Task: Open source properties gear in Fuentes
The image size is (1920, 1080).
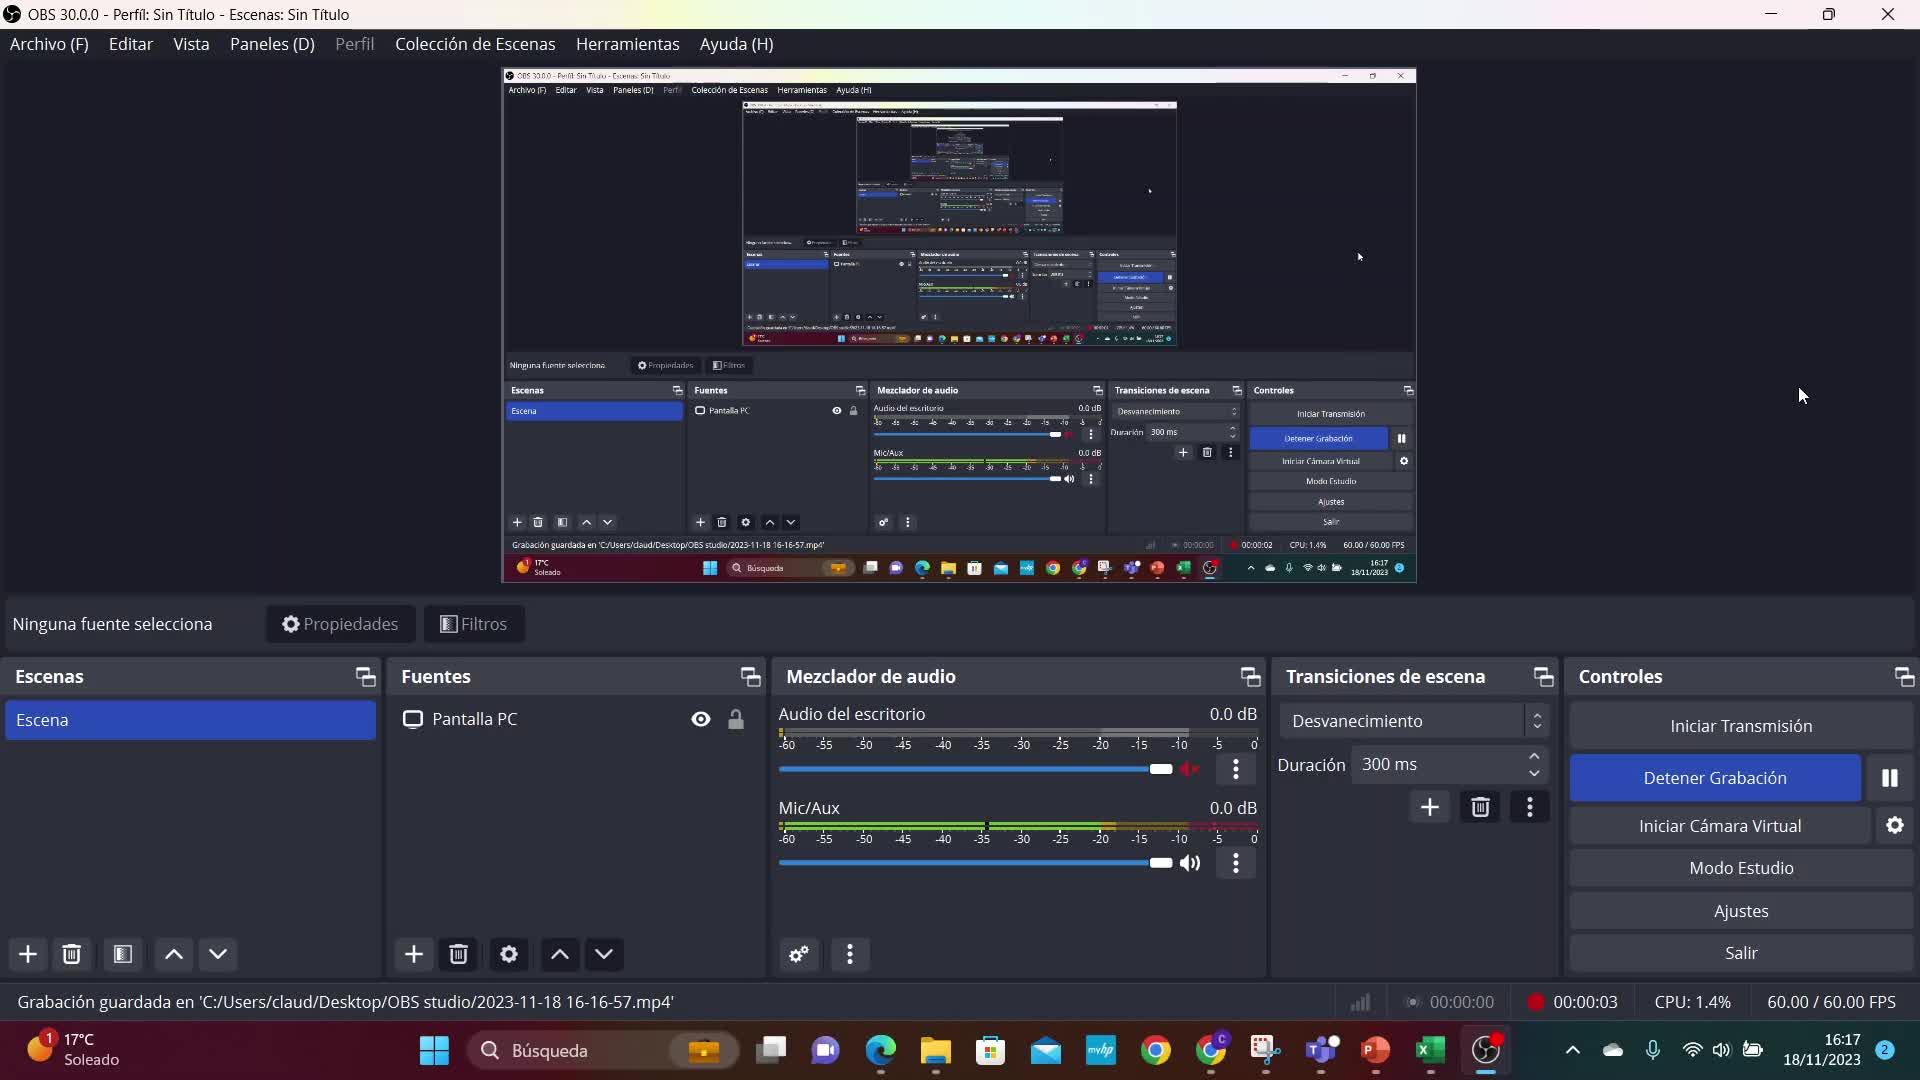Action: (508, 954)
